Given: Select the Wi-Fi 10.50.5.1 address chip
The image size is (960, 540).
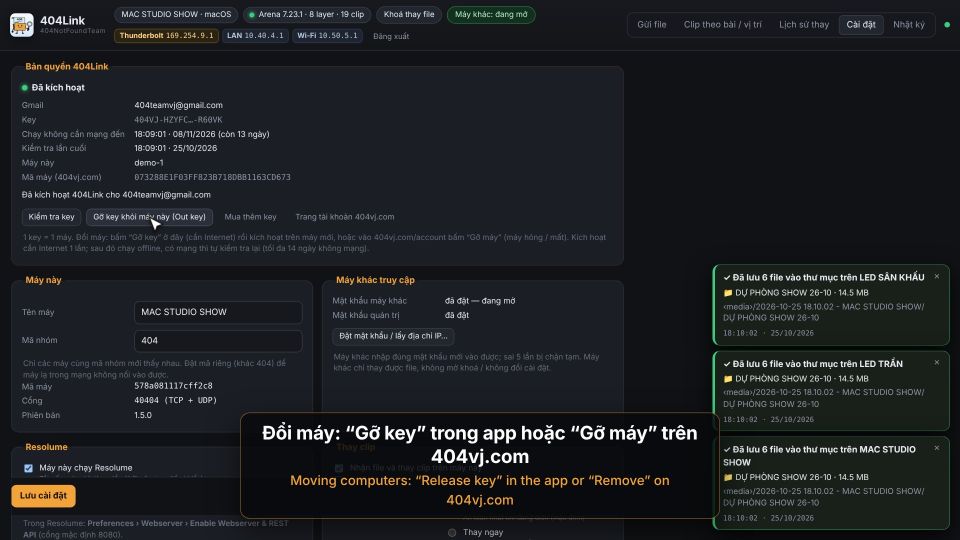Looking at the screenshot, I should coord(327,36).
